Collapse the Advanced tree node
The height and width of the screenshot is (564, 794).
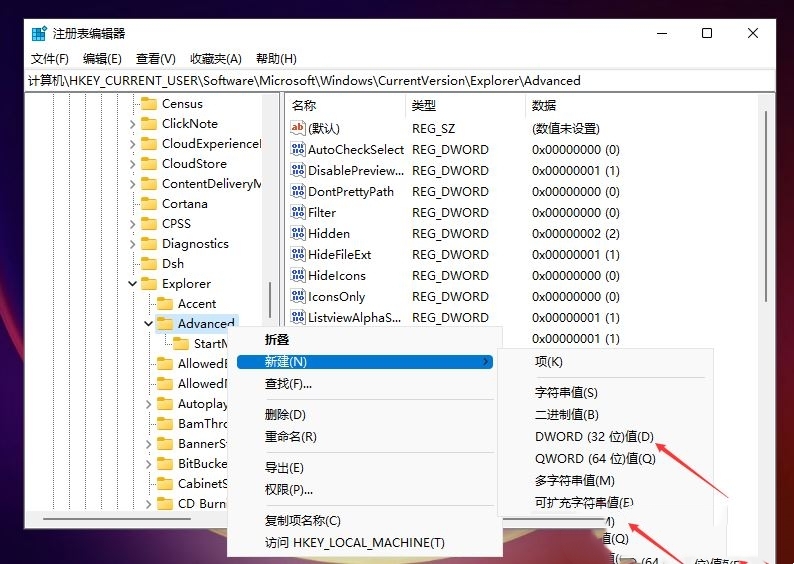148,324
